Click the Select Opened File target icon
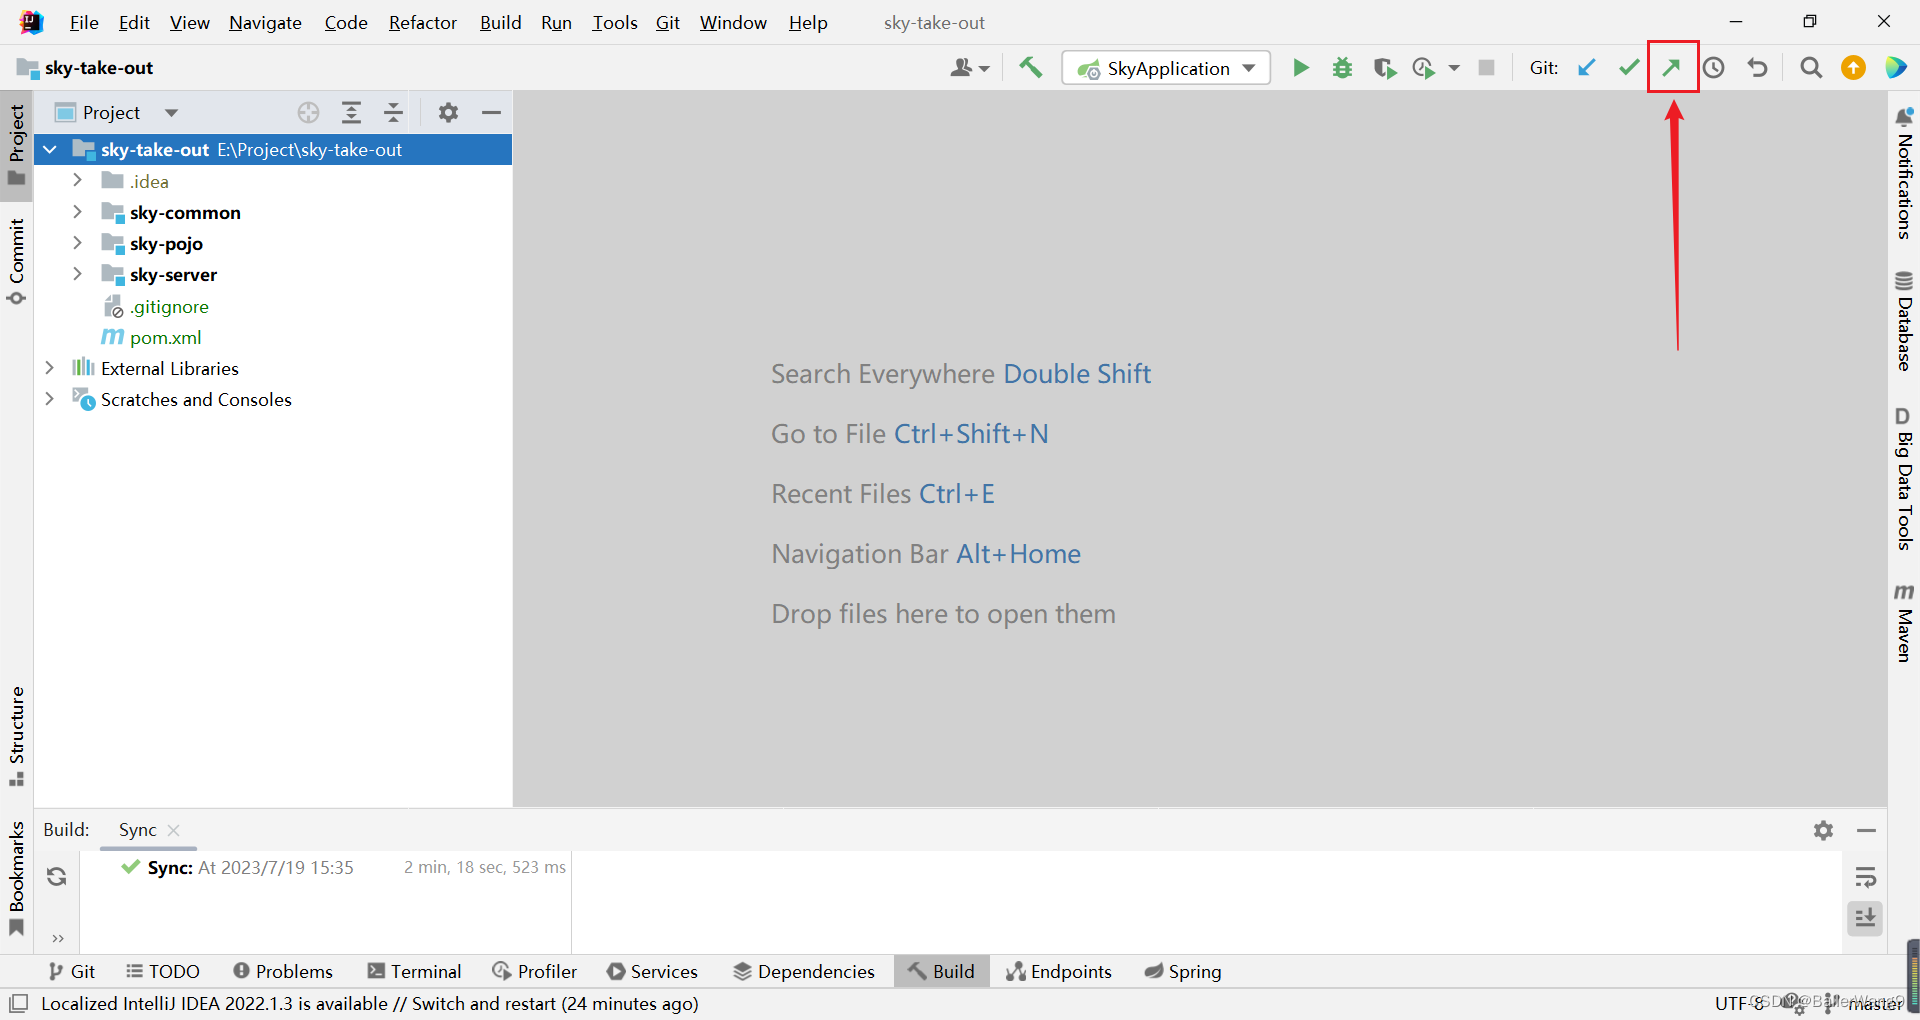 (x=308, y=112)
